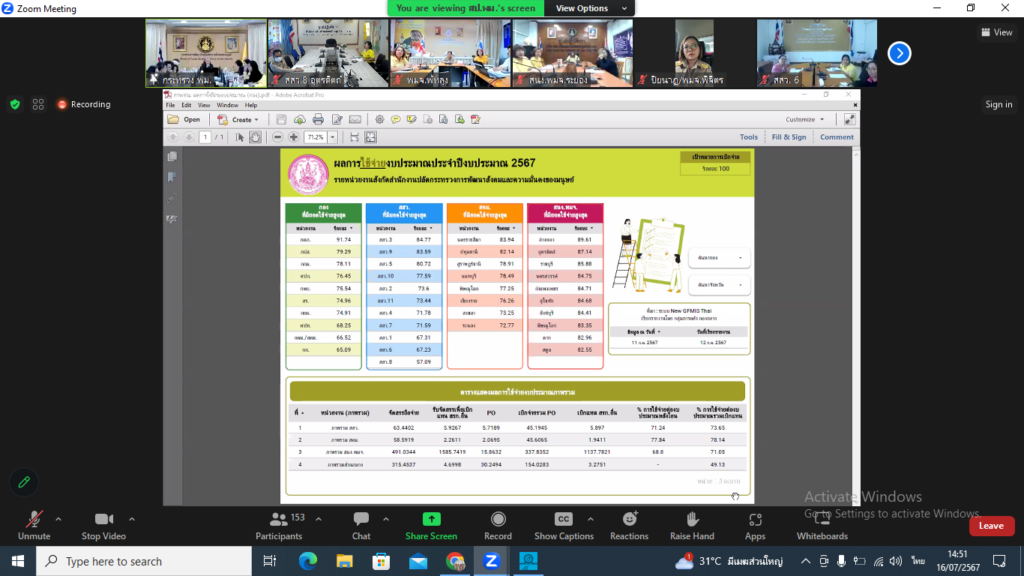The width and height of the screenshot is (1024, 576).
Task: Open the Zoom Apps icon
Action: click(755, 526)
